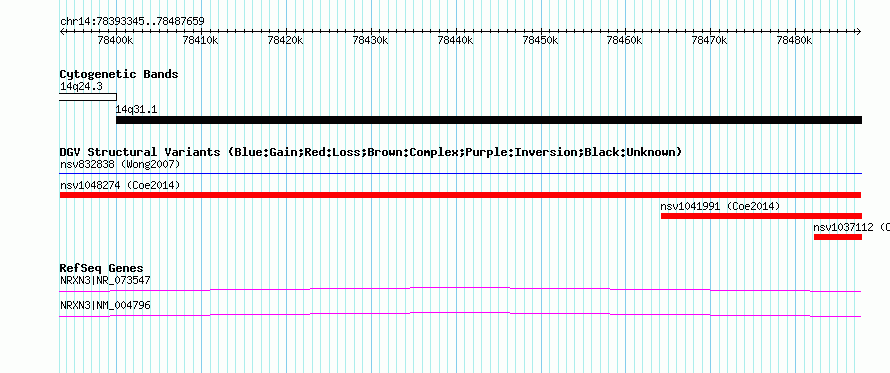Click the 78440k ruler tick label

456,40
